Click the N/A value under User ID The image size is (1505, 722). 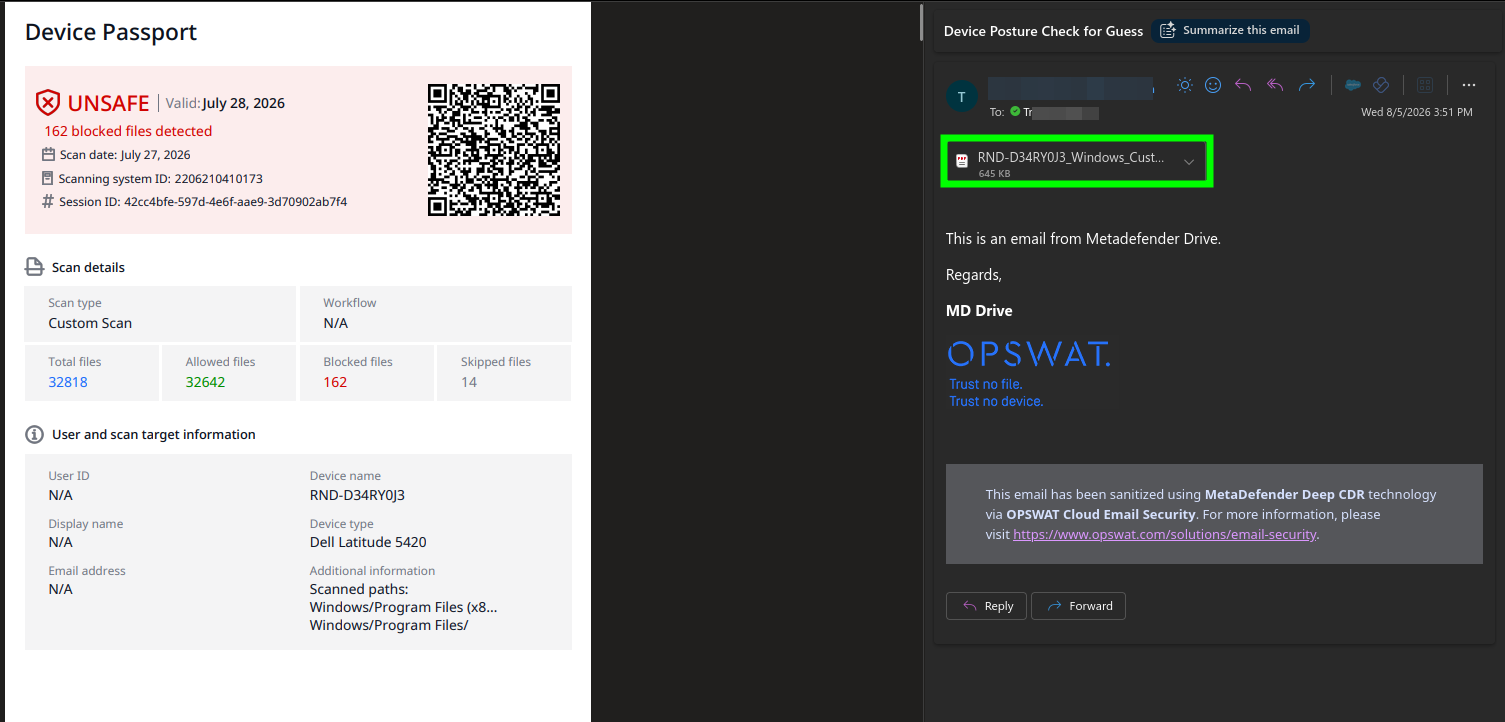pyautogui.click(x=61, y=495)
